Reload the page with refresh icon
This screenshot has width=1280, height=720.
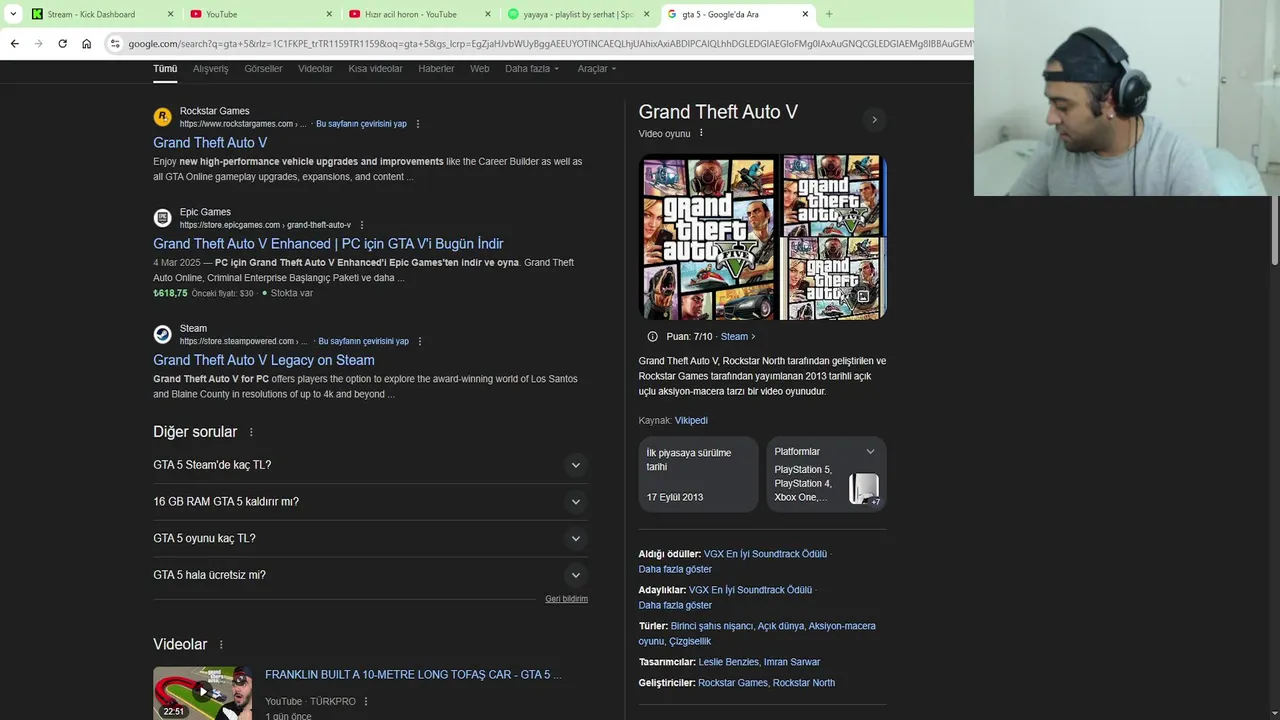point(62,44)
